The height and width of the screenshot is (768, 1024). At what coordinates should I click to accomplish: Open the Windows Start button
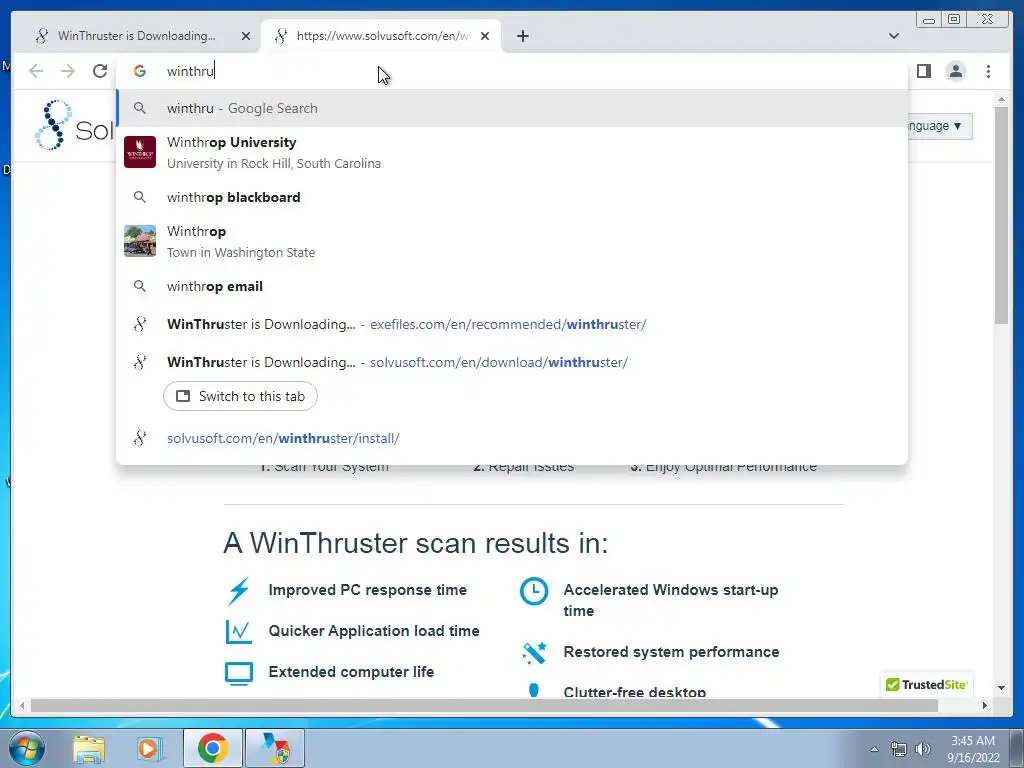pos(27,748)
